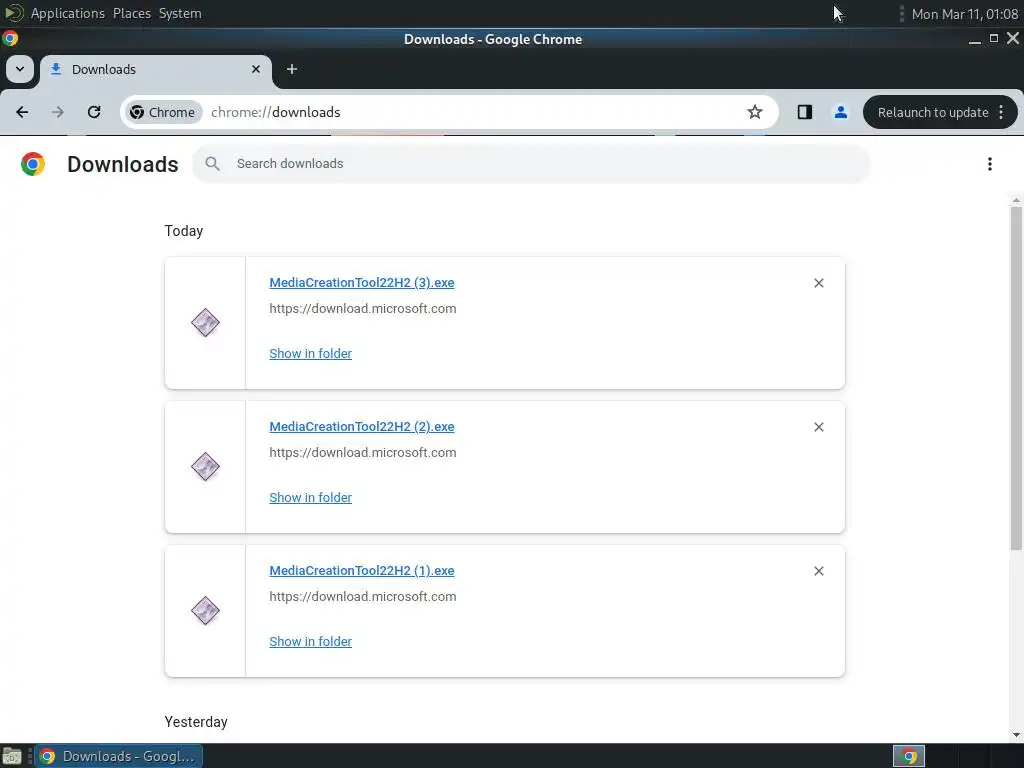This screenshot has width=1024, height=768.
Task: Click the source URL of MediaCreationTool22H2 (2).exe
Action: pyautogui.click(x=362, y=453)
